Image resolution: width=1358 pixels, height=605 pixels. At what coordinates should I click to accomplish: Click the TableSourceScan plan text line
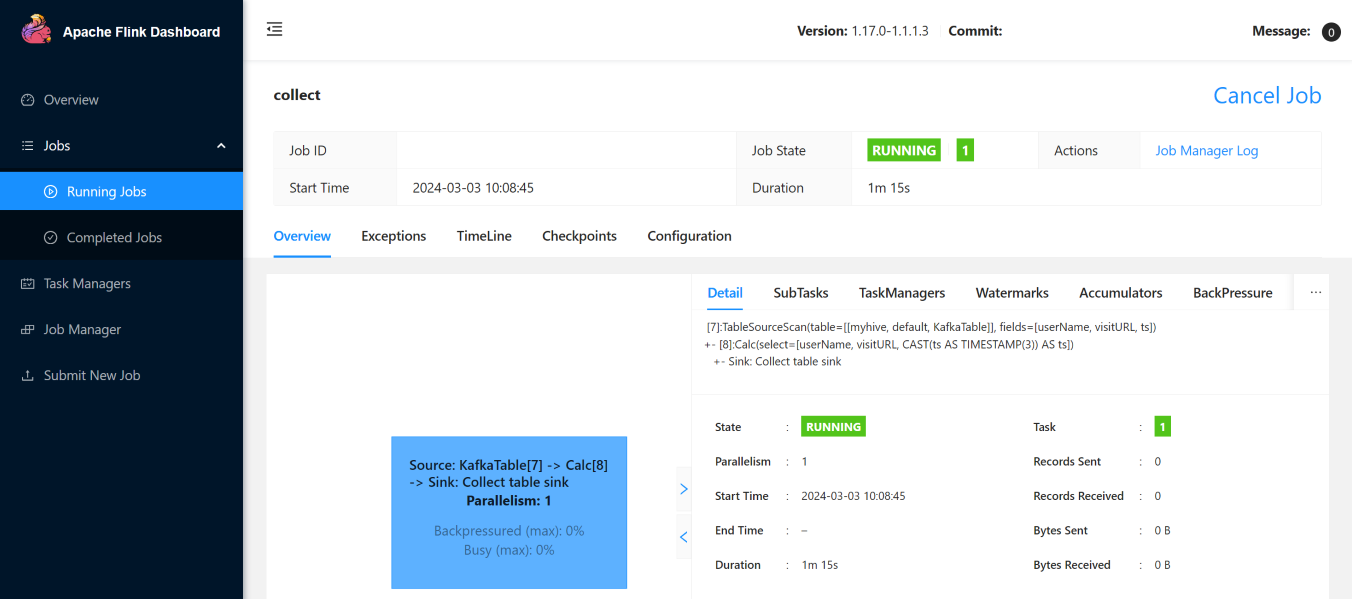coord(931,327)
